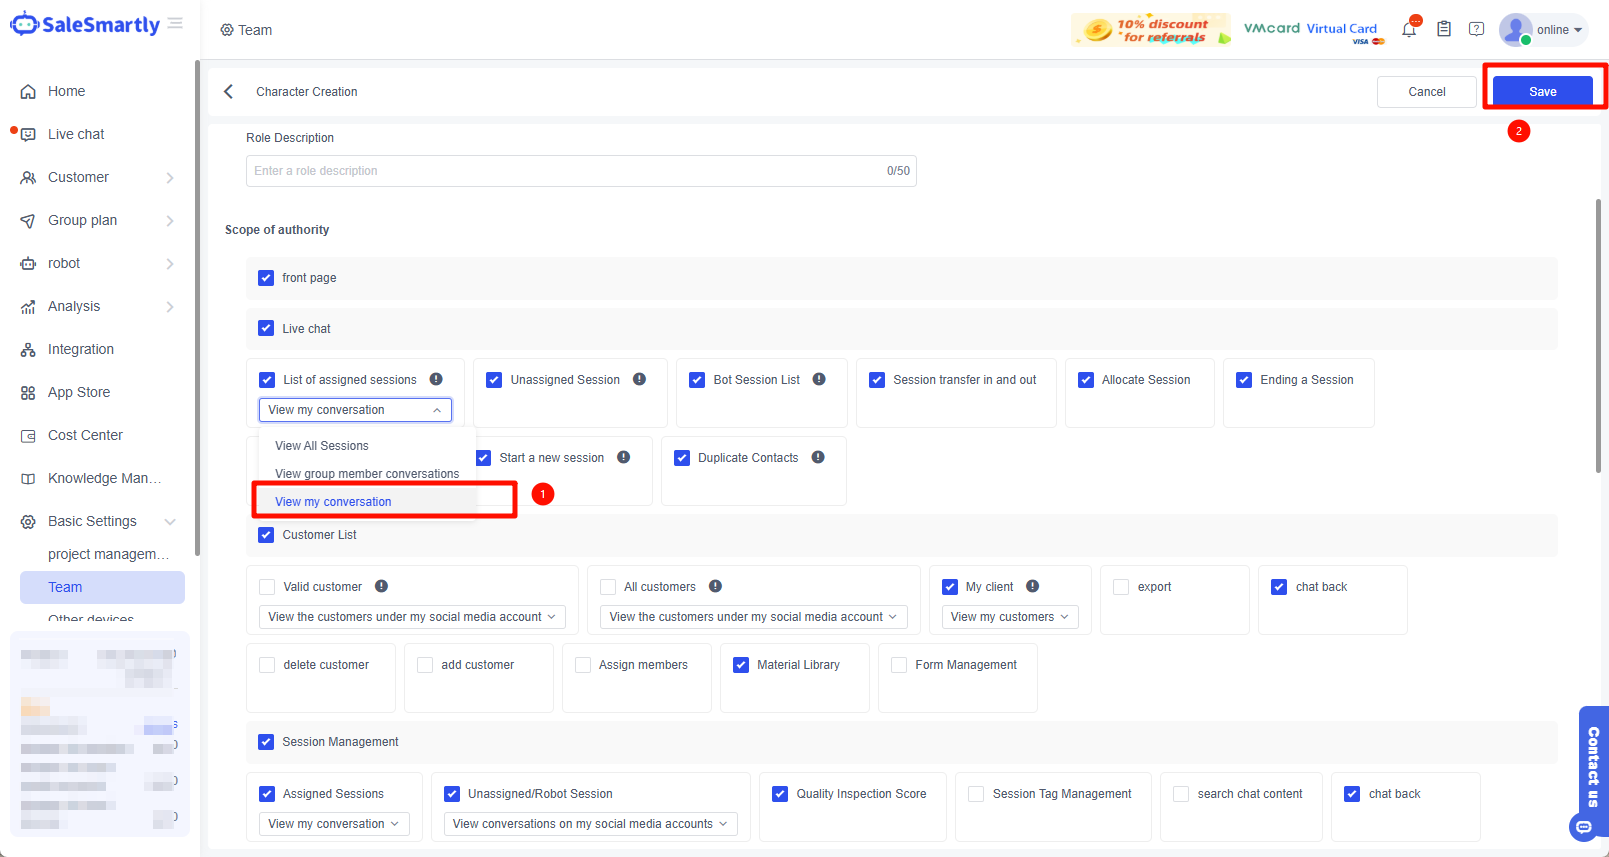
Task: Click the Cancel button
Action: pos(1426,92)
